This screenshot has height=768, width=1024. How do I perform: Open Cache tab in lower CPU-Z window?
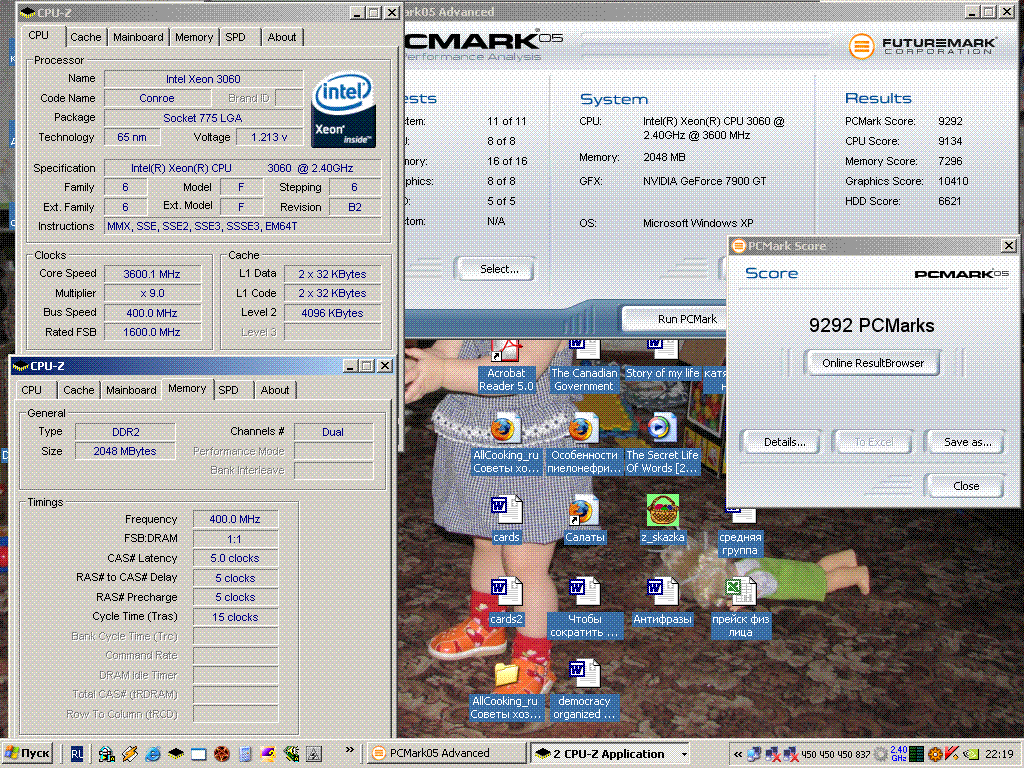(x=78, y=390)
